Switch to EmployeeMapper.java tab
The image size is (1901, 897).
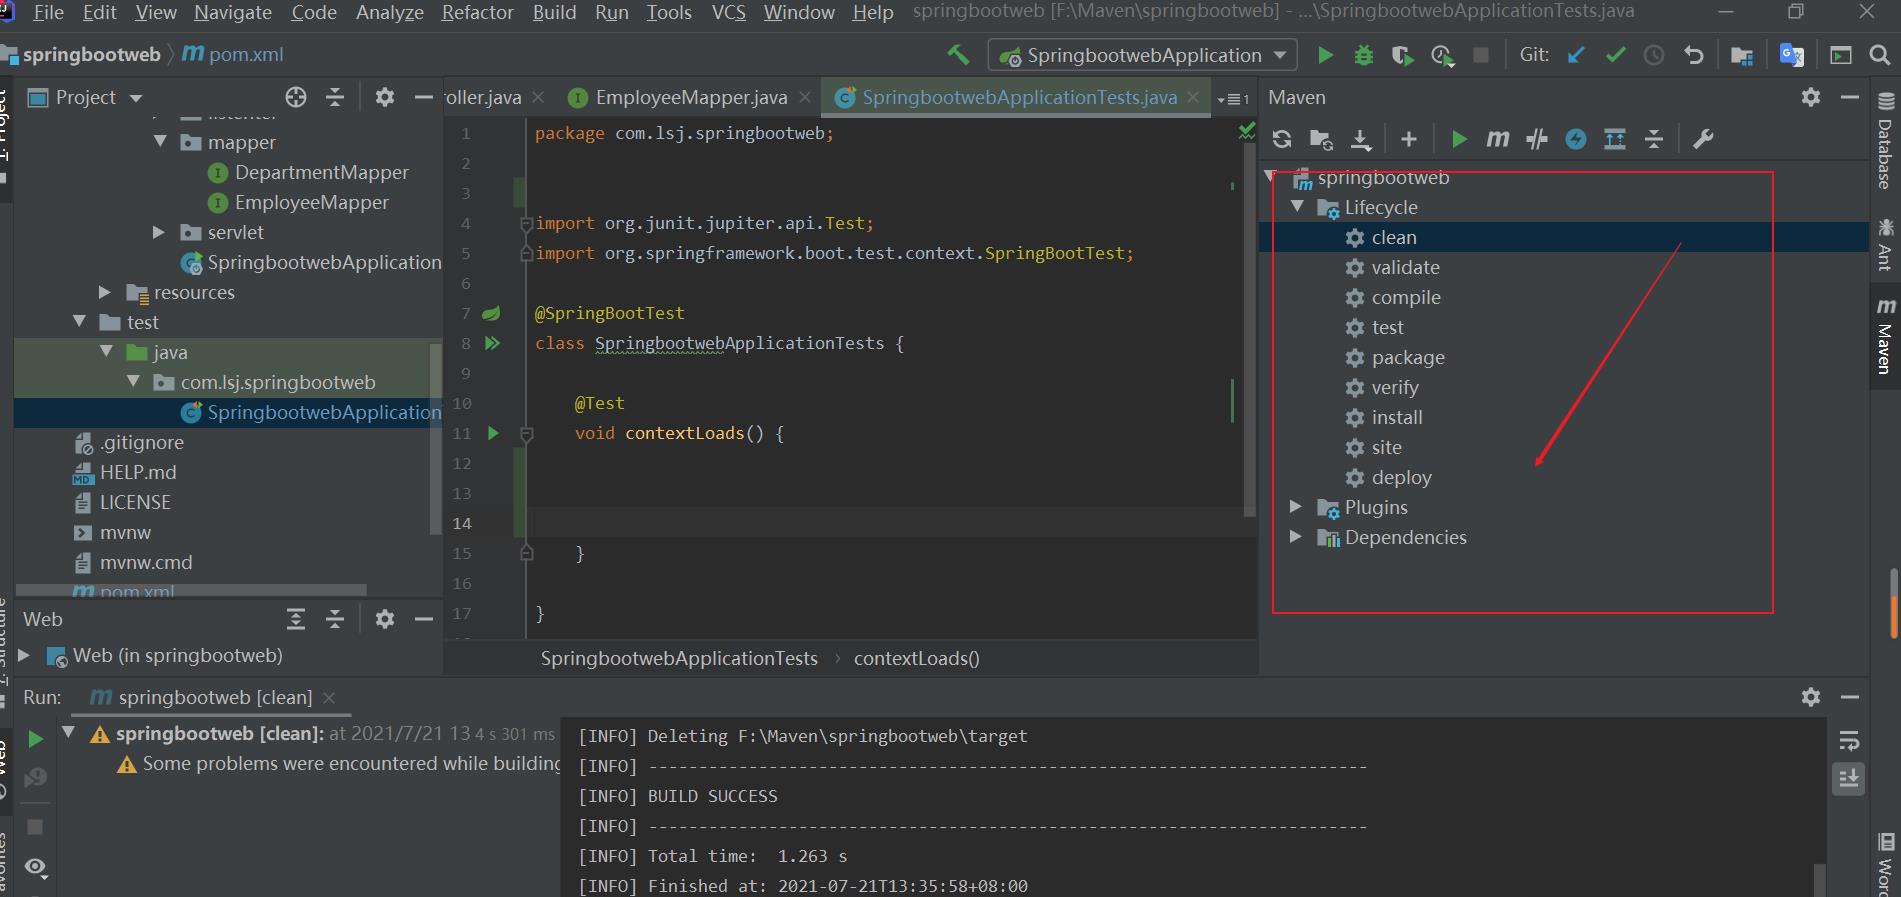[x=691, y=97]
